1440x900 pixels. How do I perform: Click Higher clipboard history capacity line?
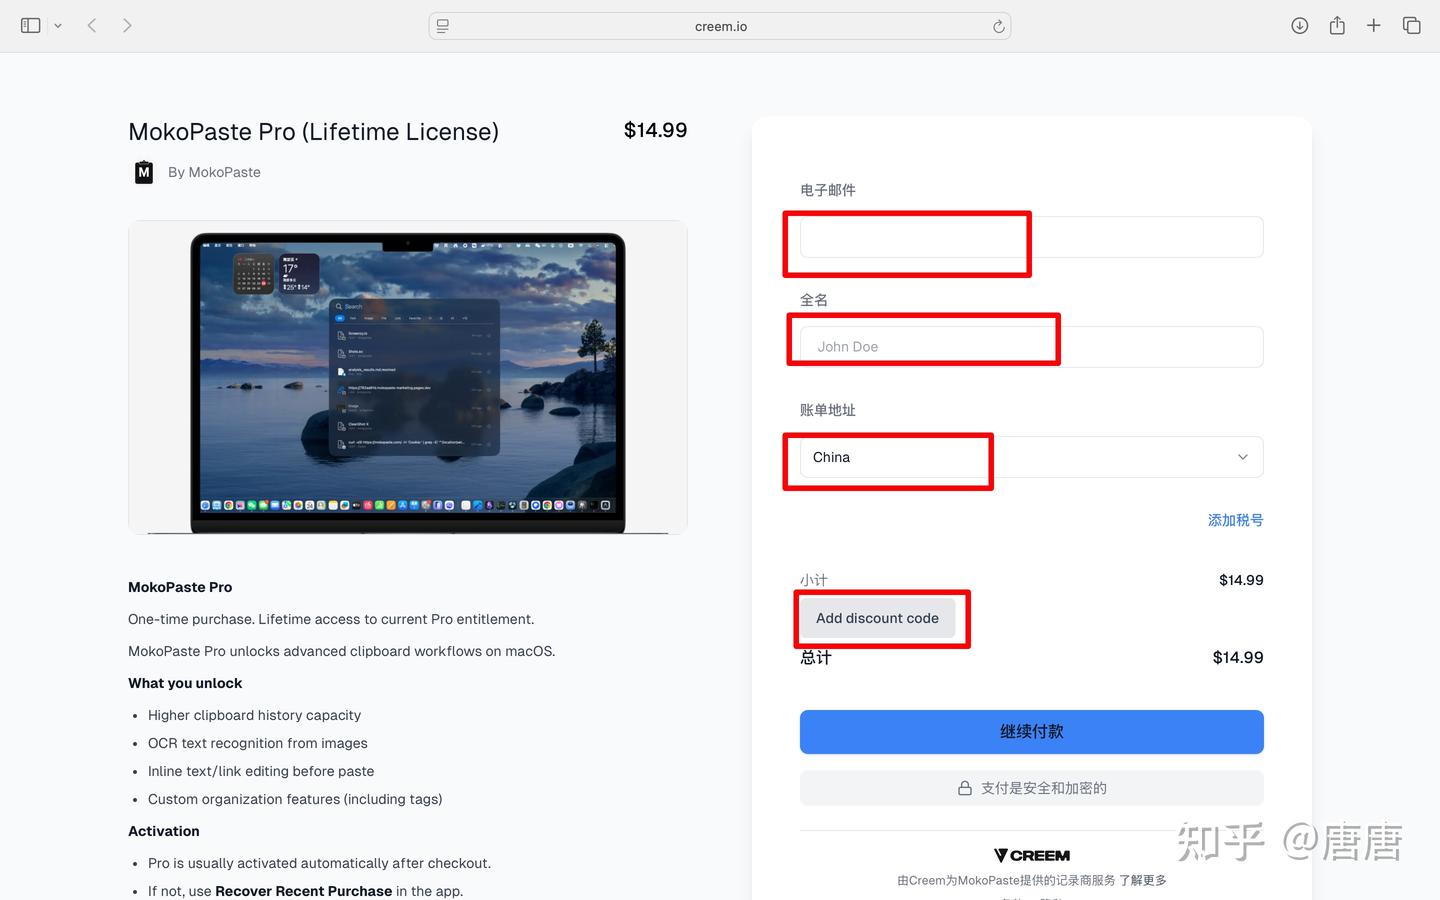254,715
